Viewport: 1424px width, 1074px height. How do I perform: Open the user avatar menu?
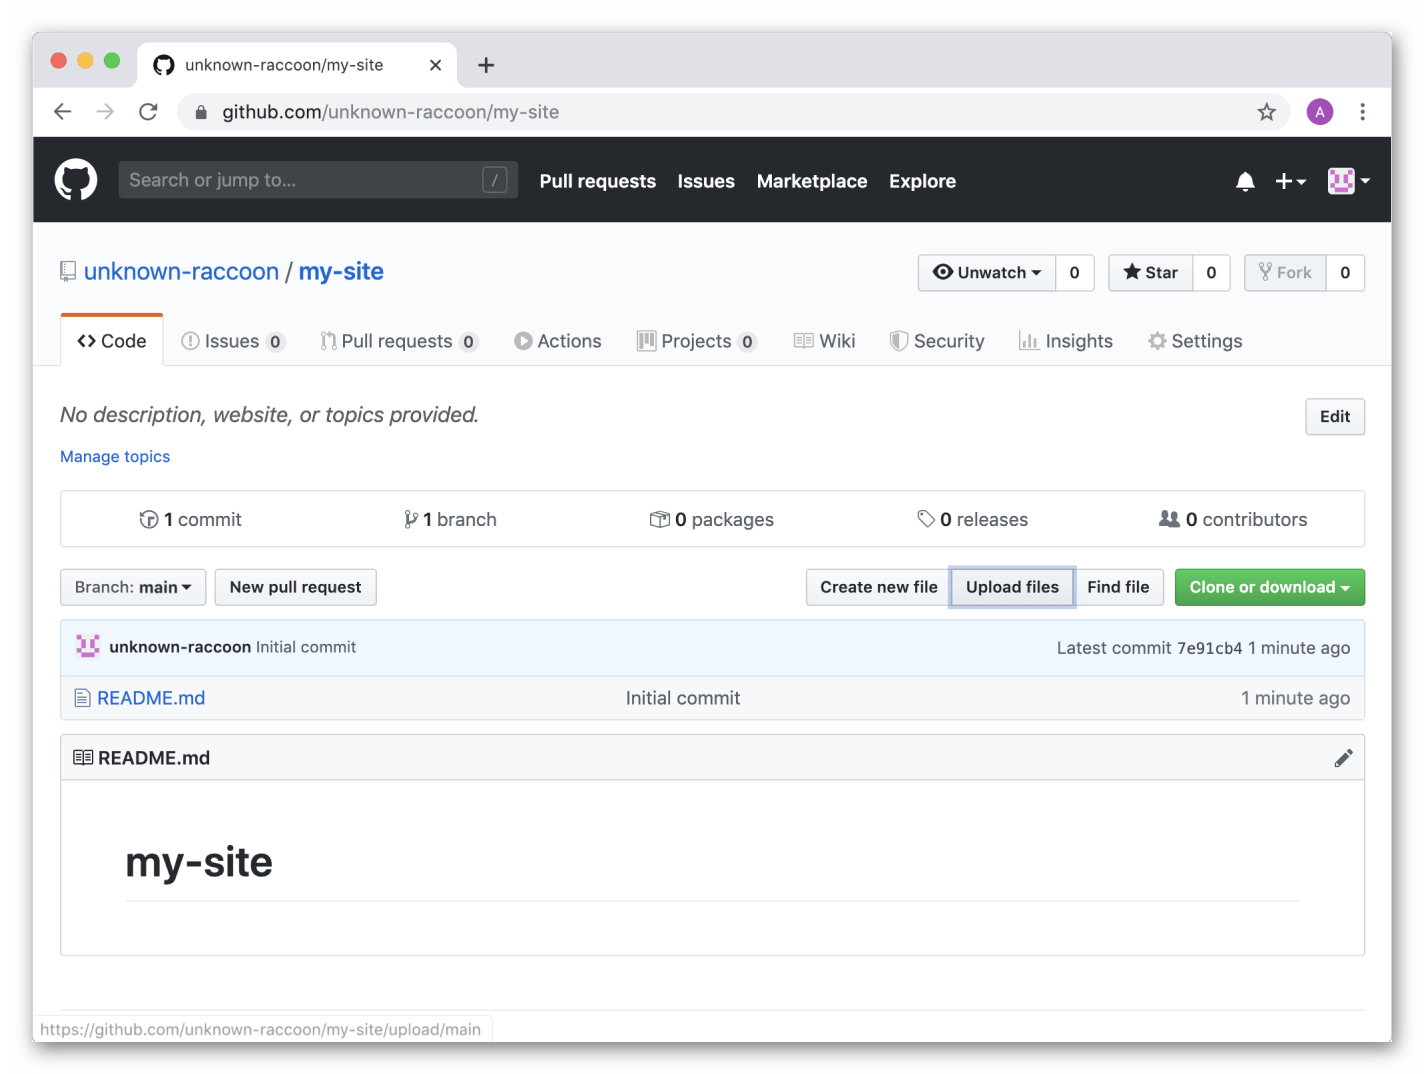coord(1348,181)
